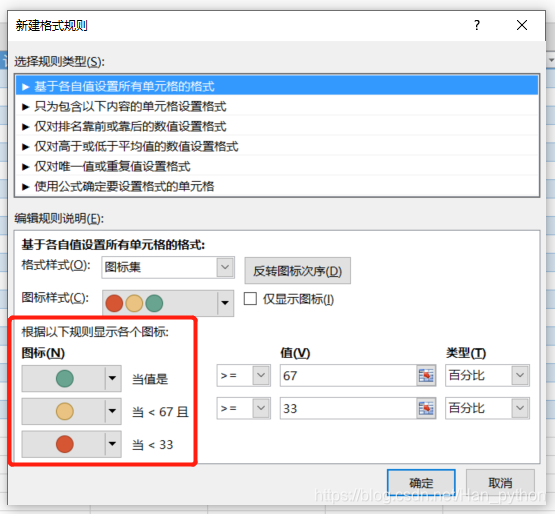Click the 当 < 67 且 condition text

click(160, 412)
